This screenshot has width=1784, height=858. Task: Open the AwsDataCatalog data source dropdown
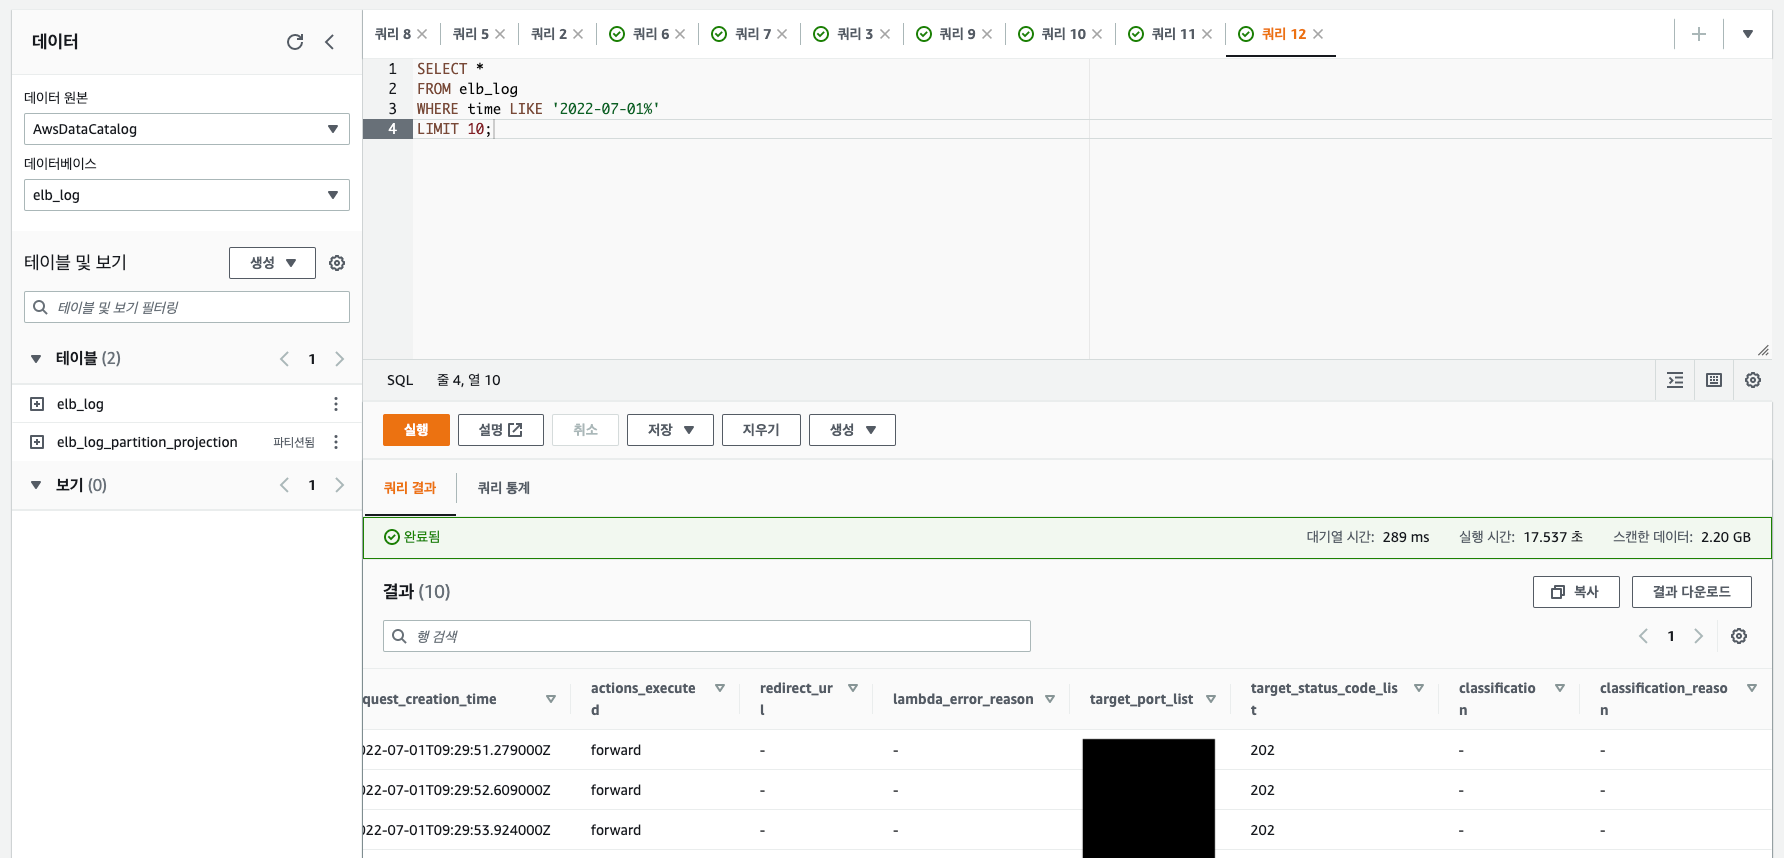[x=186, y=129]
